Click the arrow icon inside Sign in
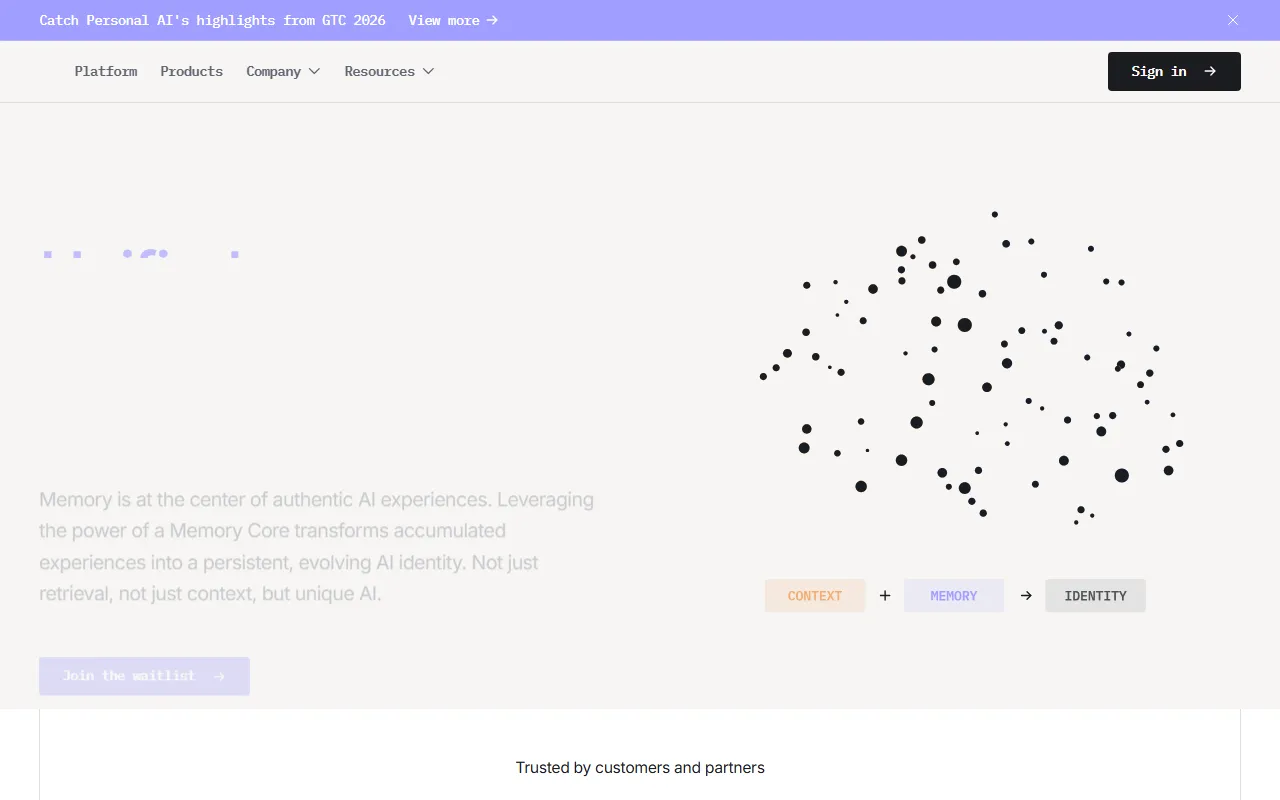 point(1210,71)
